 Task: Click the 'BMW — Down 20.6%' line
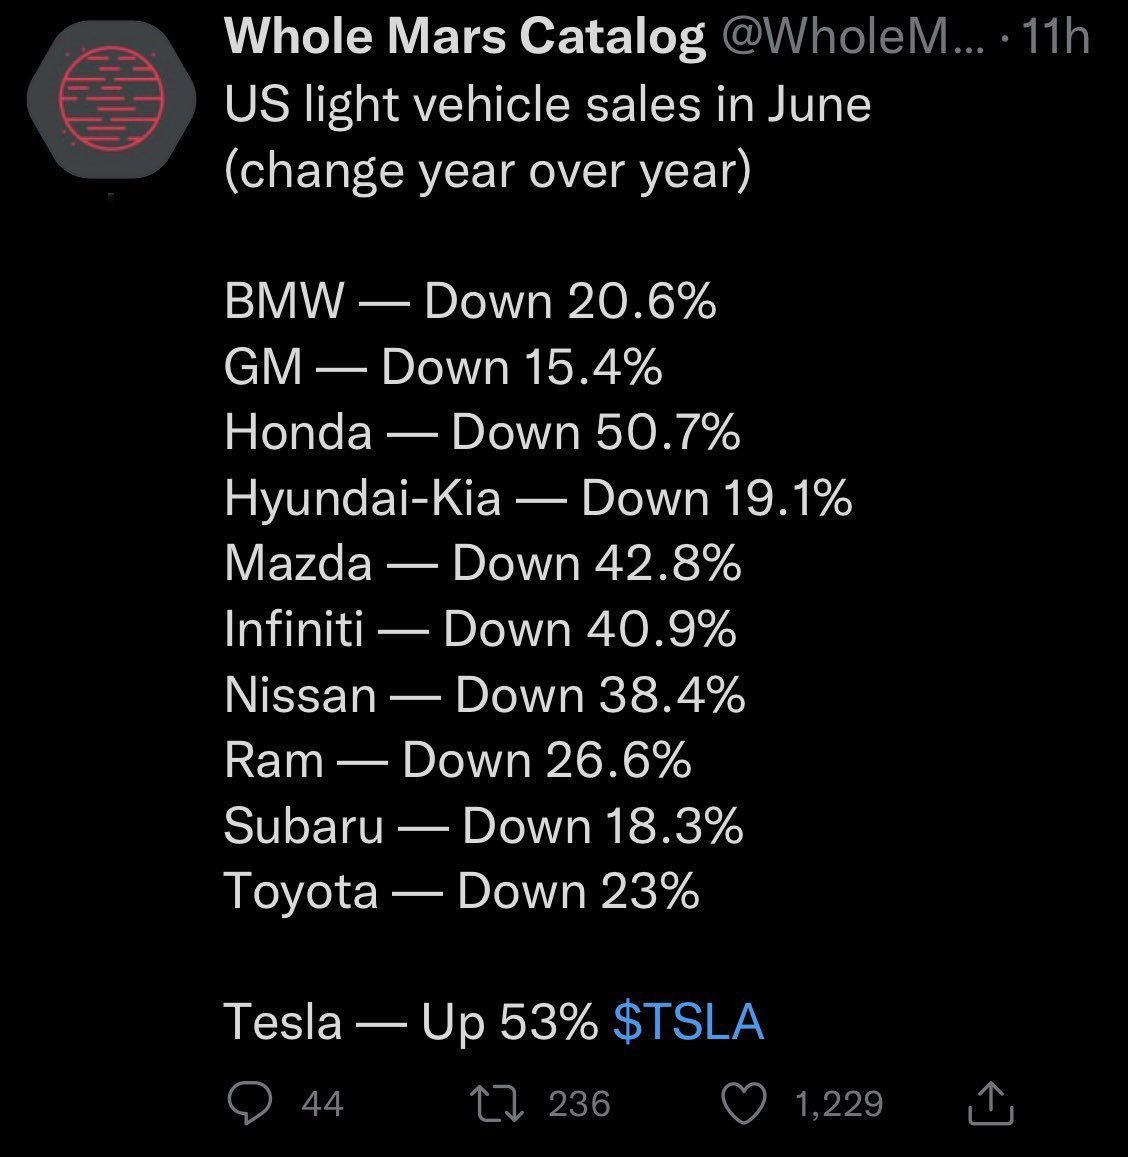click(470, 301)
